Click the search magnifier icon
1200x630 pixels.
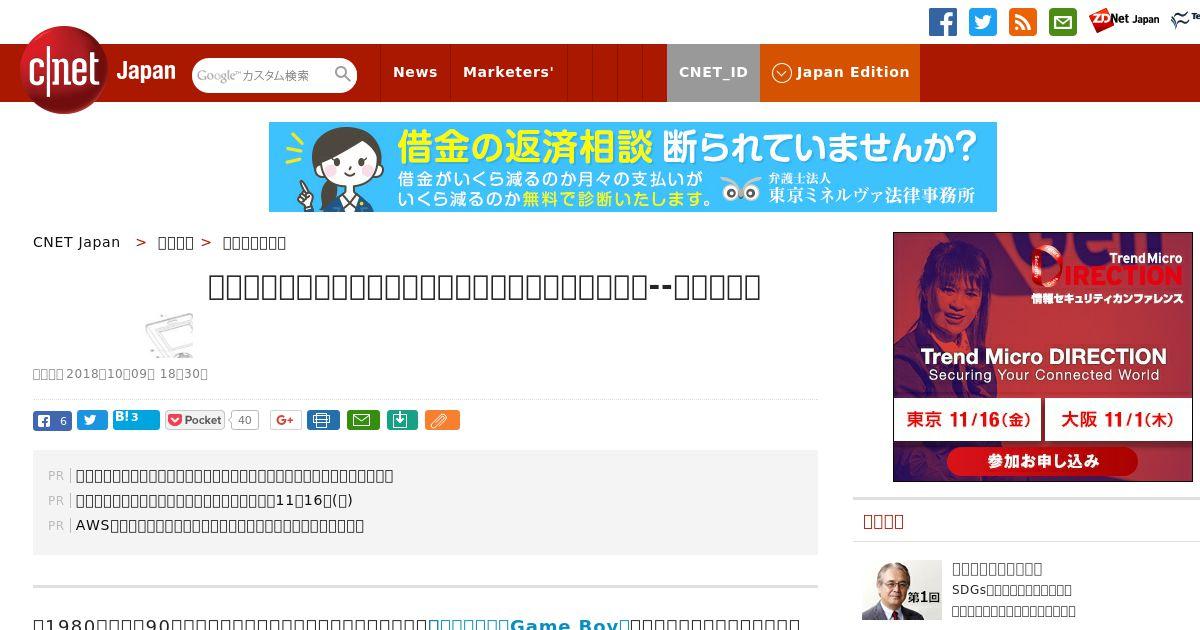[x=343, y=74]
